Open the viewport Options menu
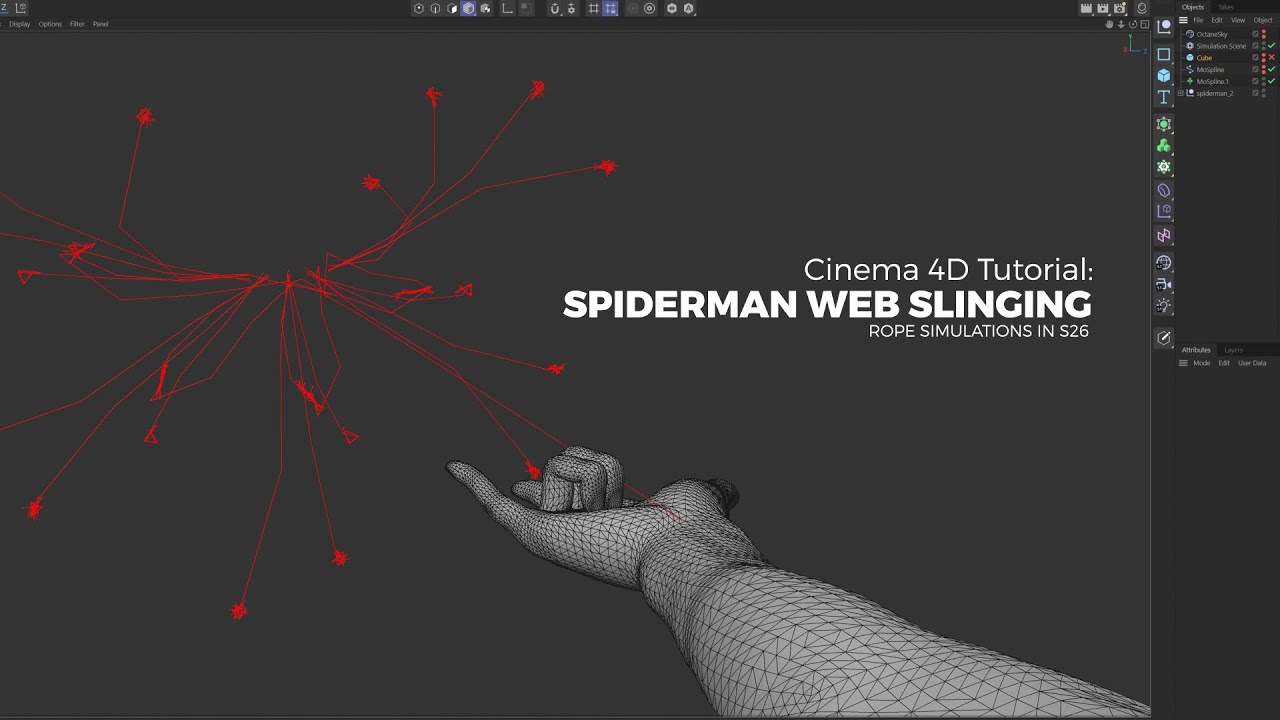The height and width of the screenshot is (720, 1280). pyautogui.click(x=50, y=24)
